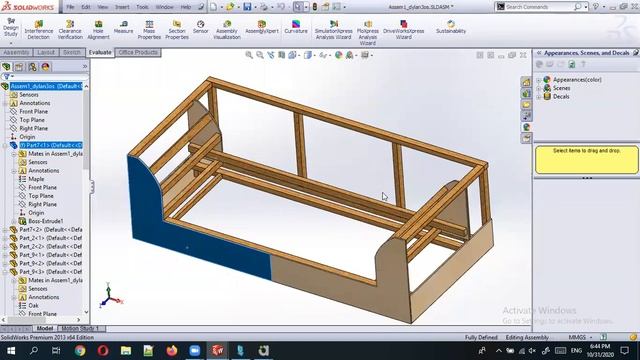
Task: Open the MMGS unit system selector
Action: click(x=580, y=338)
